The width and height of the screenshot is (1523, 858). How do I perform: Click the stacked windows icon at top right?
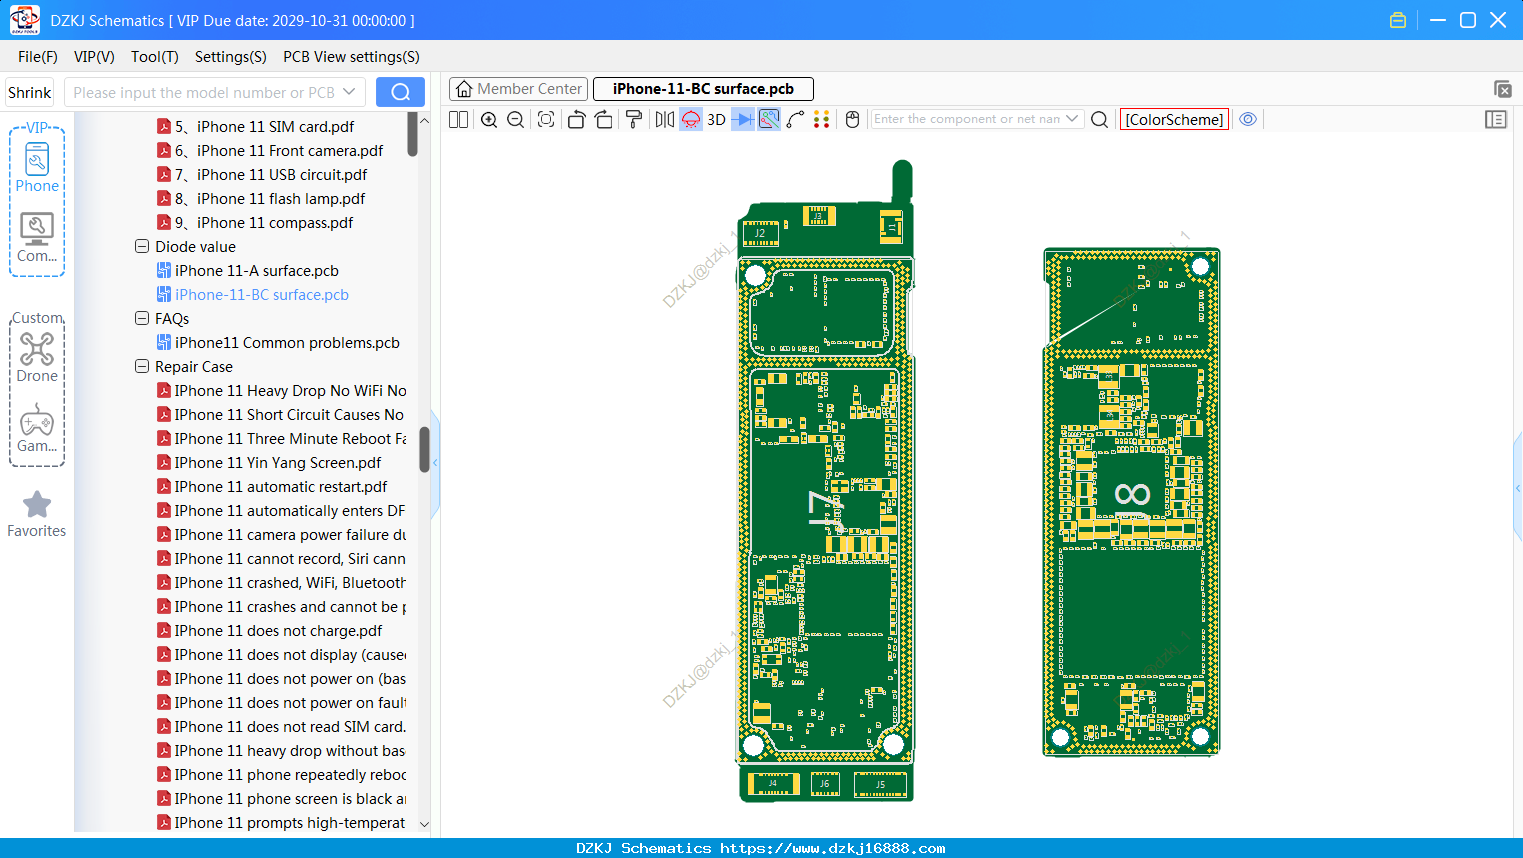click(x=1502, y=89)
